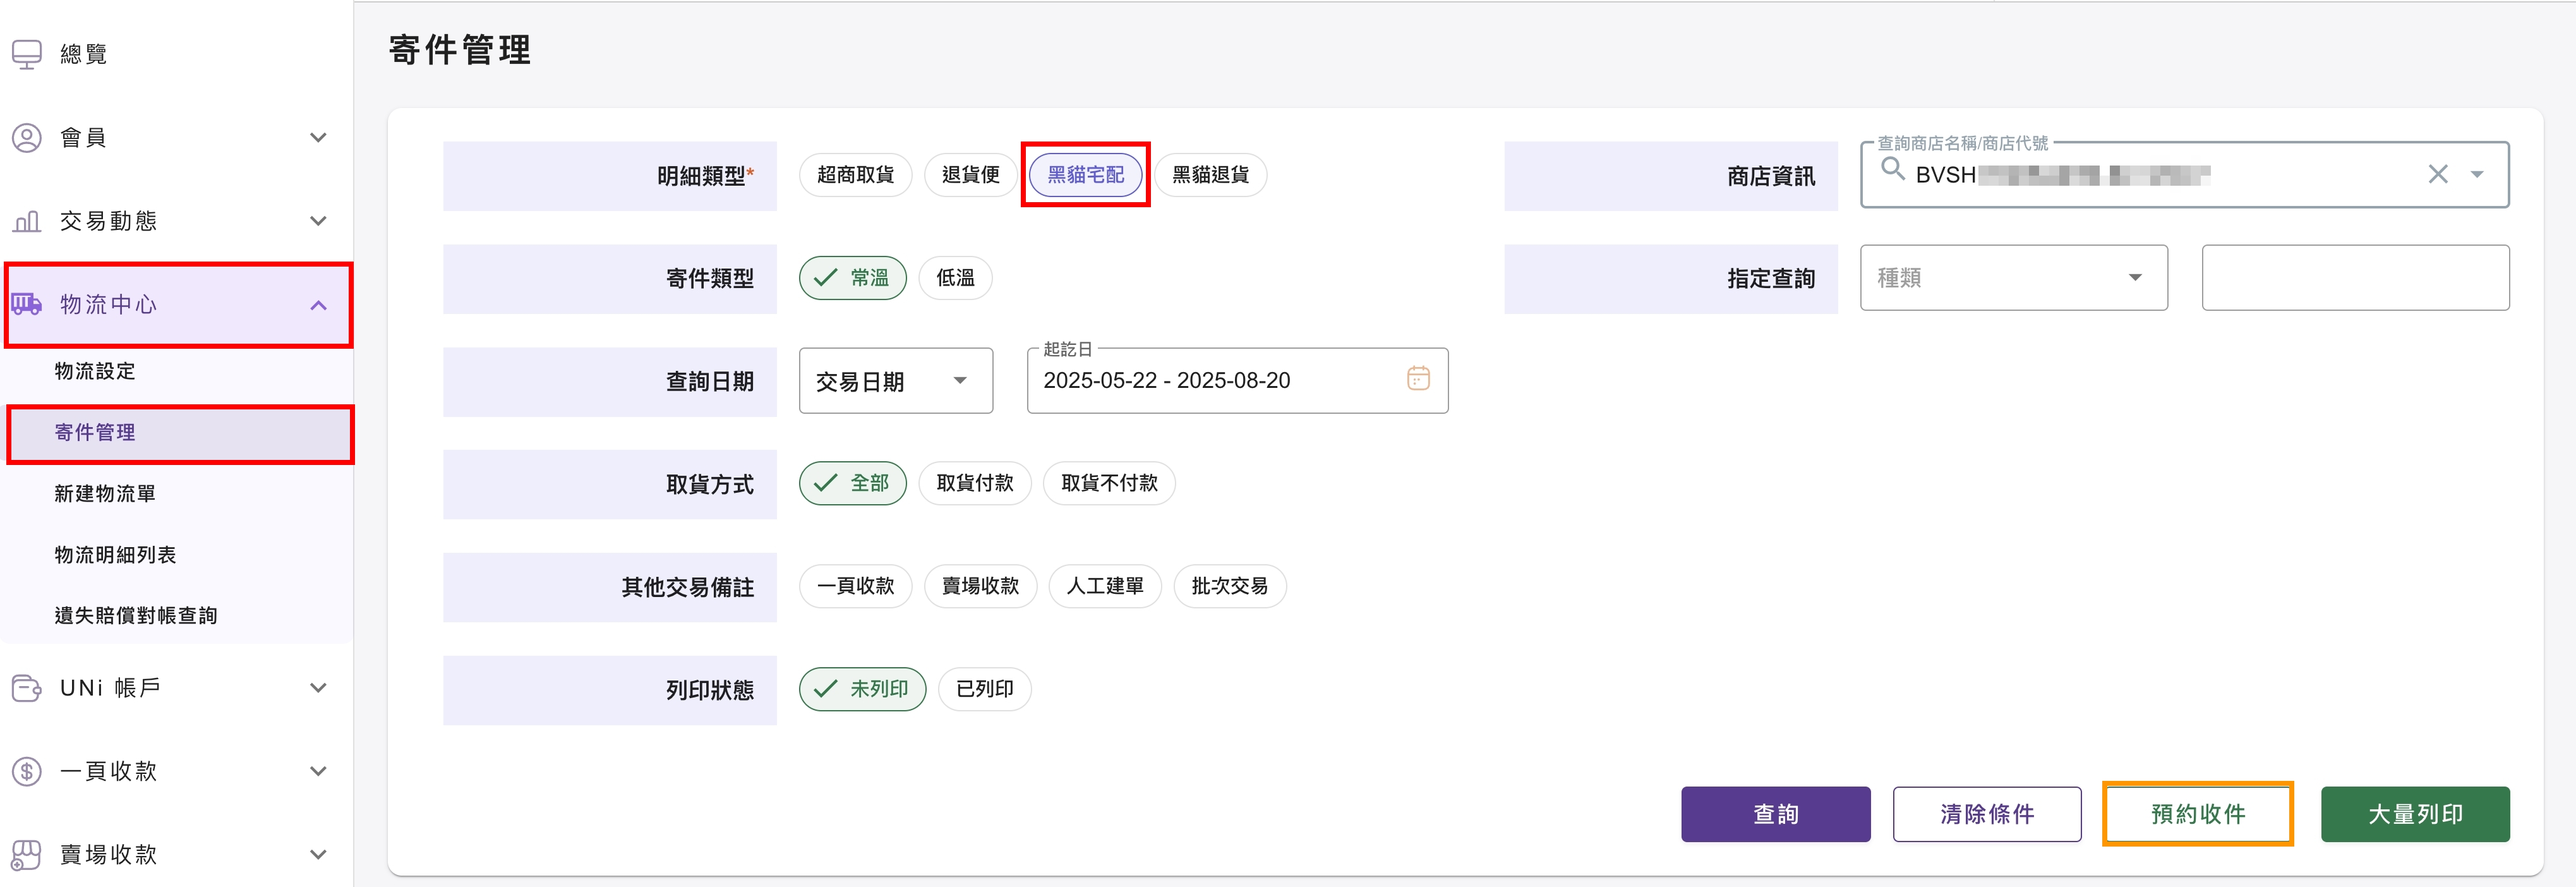Expand the 賣場收款 sidebar chevron
This screenshot has height=887, width=2576.
click(318, 855)
